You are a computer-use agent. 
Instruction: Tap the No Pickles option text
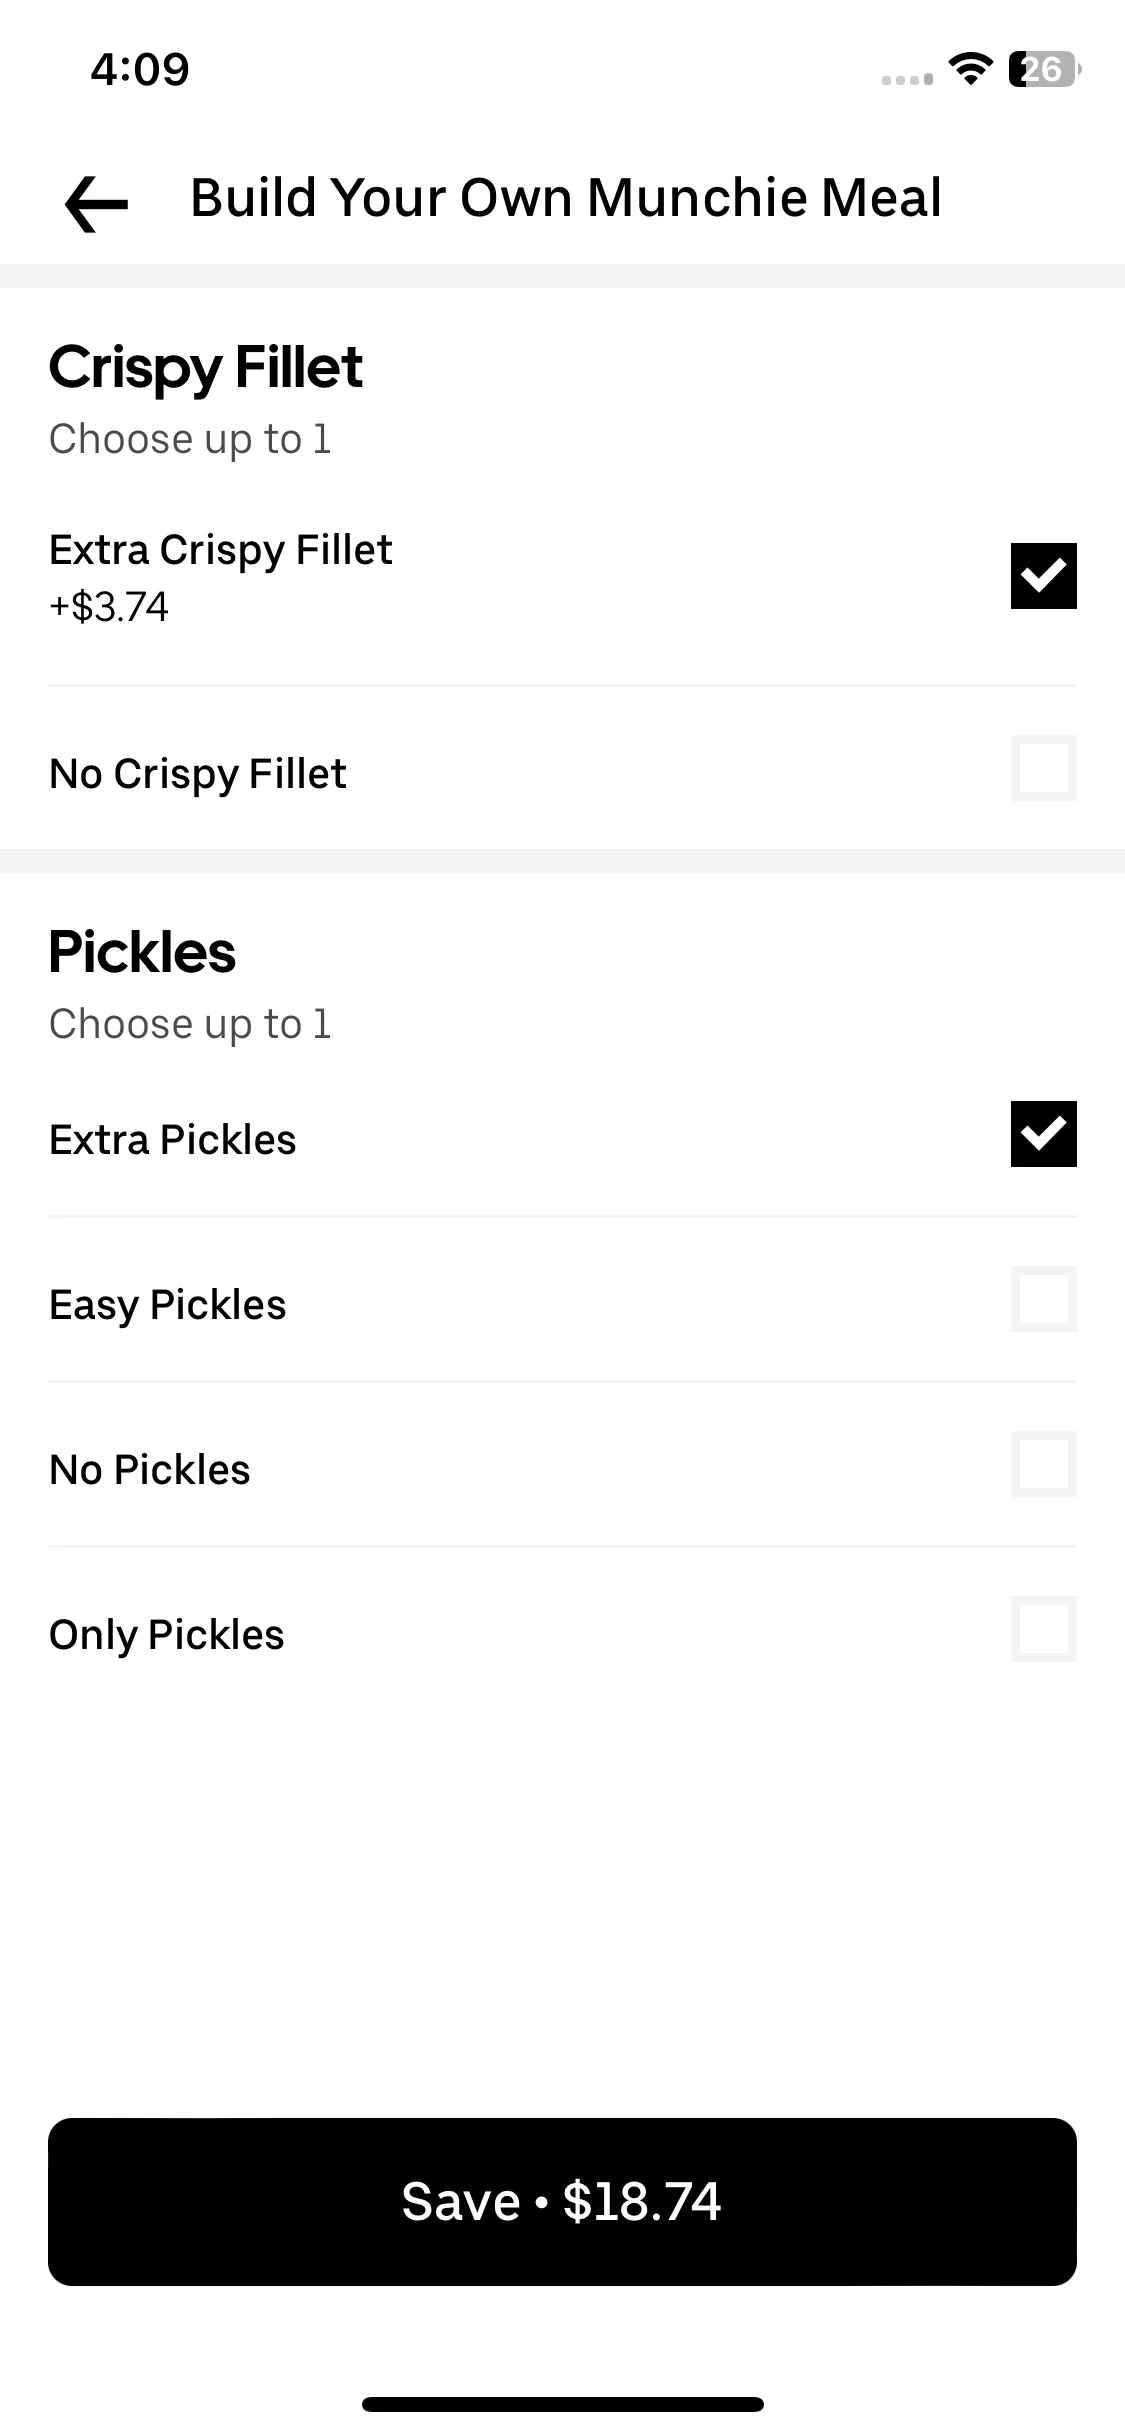coord(150,1470)
